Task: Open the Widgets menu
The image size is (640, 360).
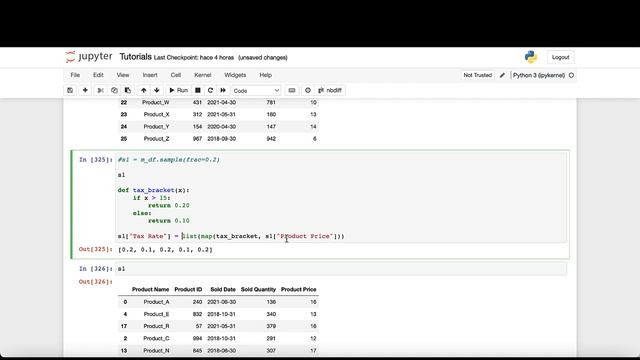Action: click(235, 75)
